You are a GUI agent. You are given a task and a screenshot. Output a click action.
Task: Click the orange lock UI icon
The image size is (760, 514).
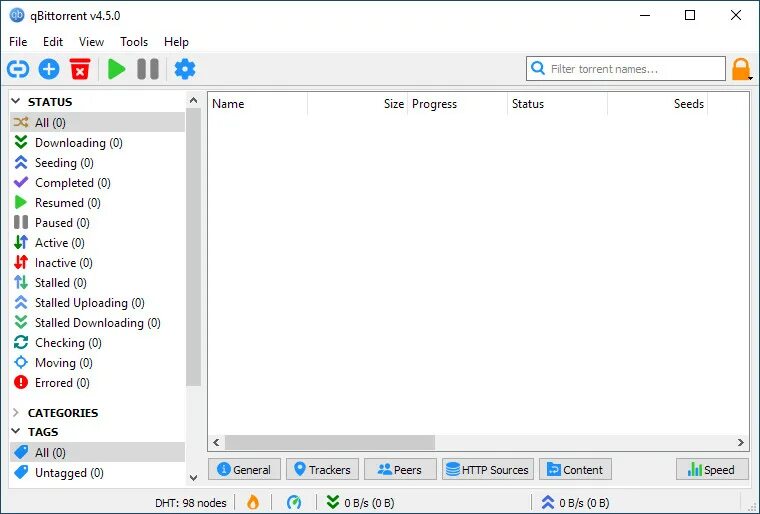(x=740, y=69)
